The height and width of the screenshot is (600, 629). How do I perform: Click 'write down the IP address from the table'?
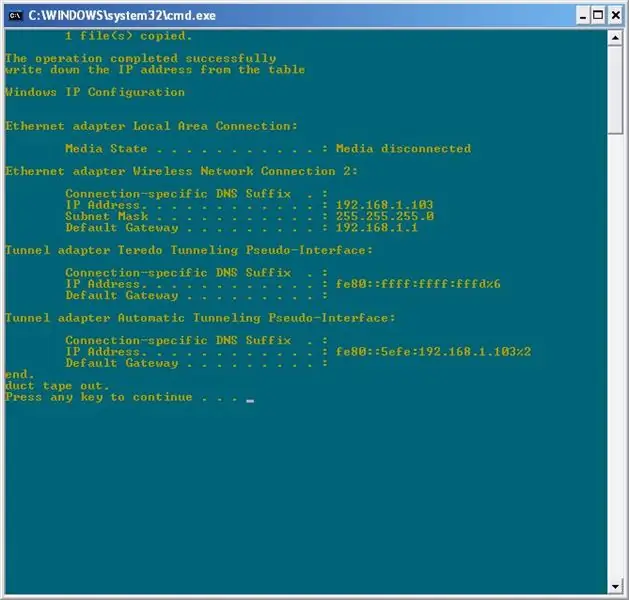155,70
